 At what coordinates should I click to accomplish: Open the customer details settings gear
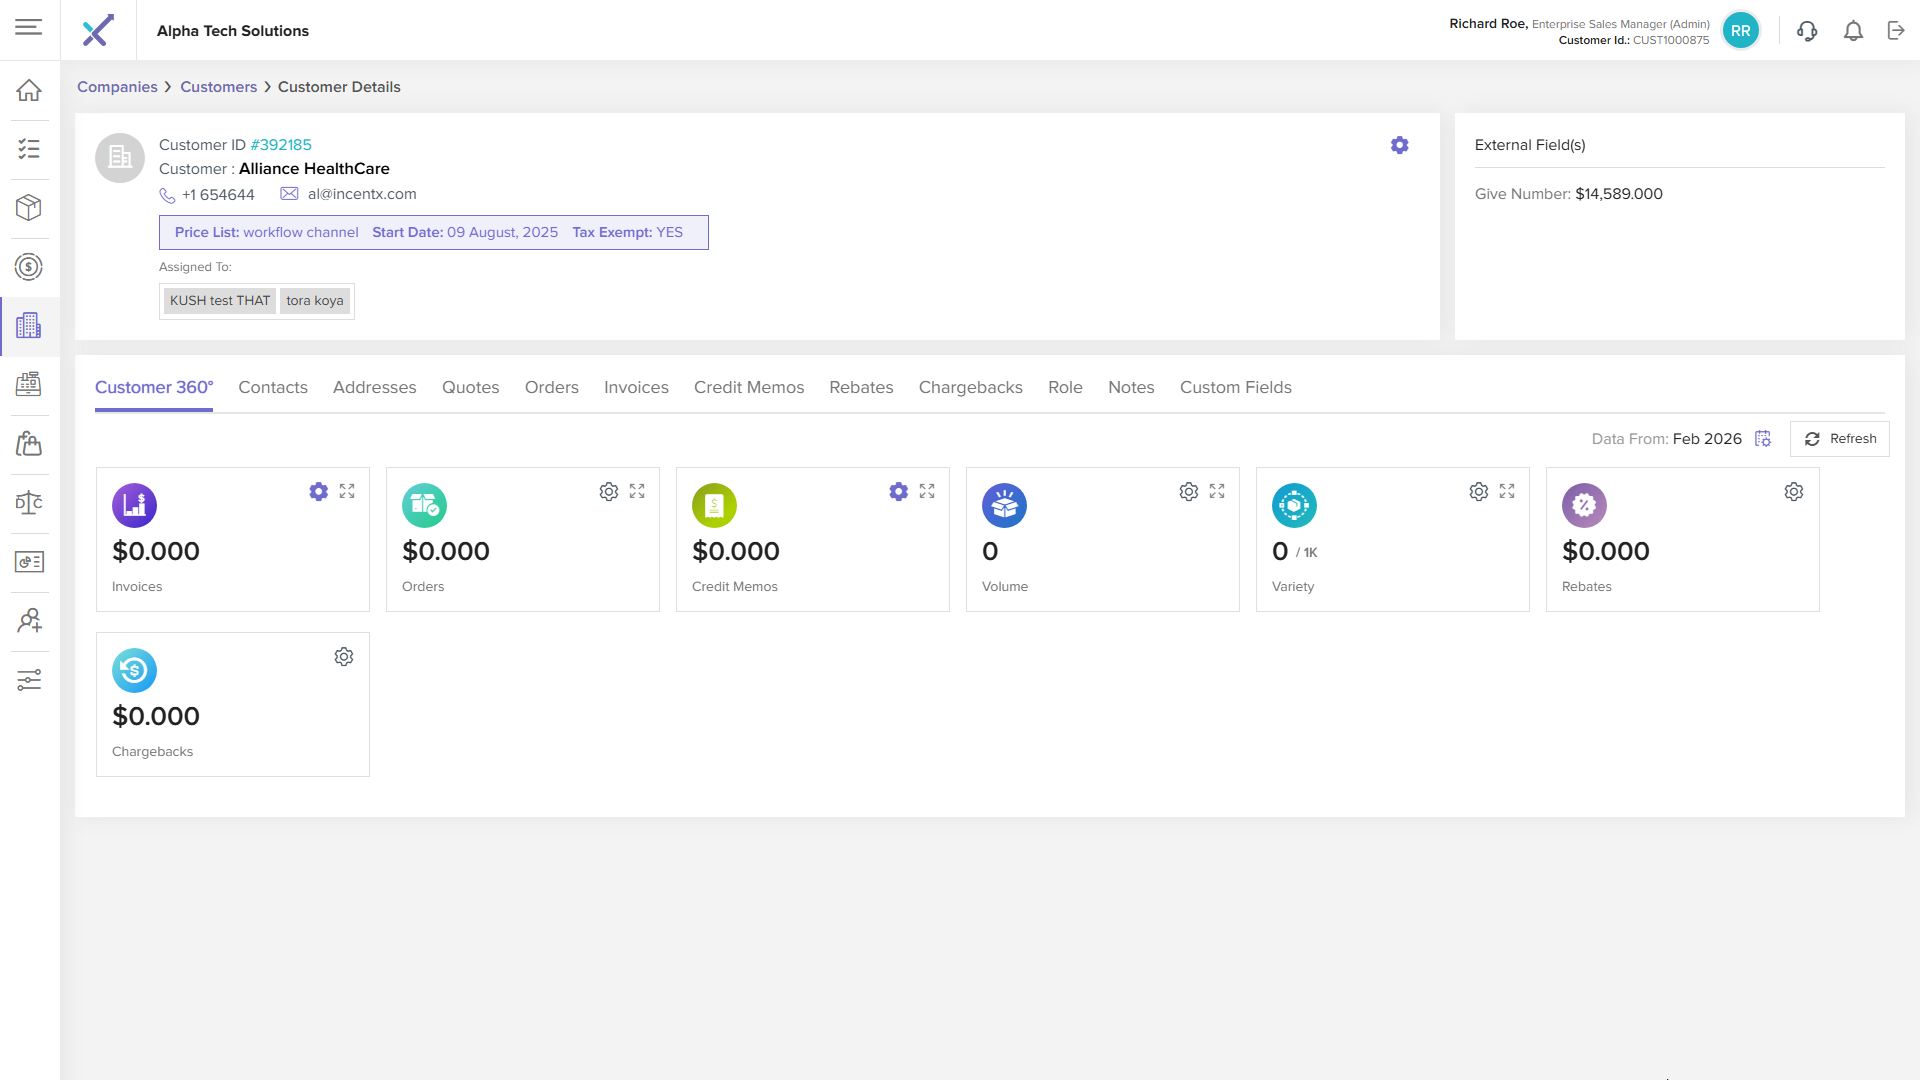pos(1399,145)
